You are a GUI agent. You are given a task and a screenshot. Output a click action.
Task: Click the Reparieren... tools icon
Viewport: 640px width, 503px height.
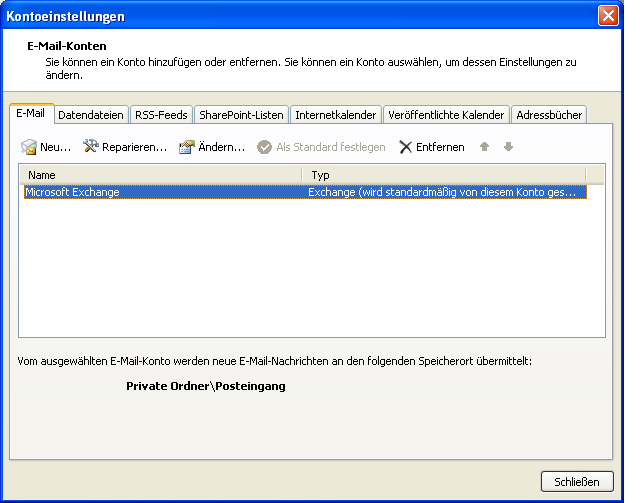(91, 147)
